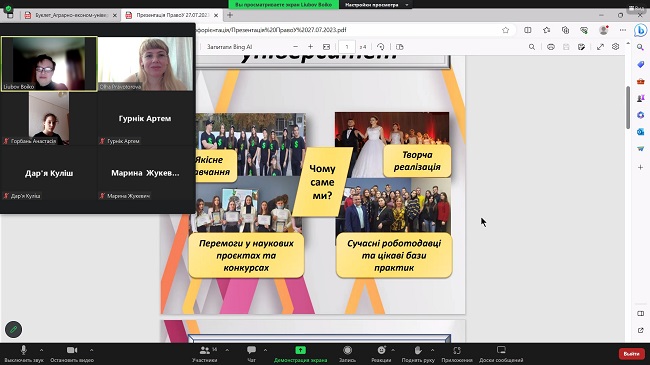
Task: Open Browser essentials heart icon
Action: (x=584, y=30)
